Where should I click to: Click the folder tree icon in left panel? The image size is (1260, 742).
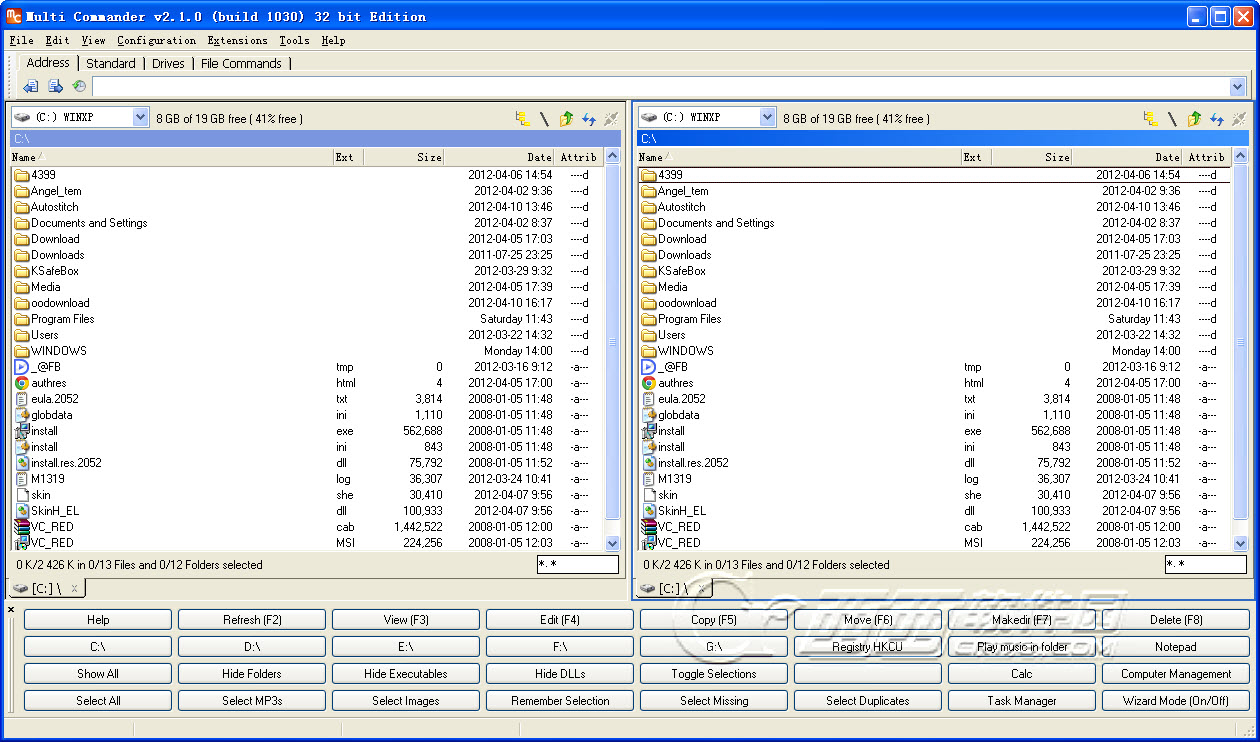point(523,118)
